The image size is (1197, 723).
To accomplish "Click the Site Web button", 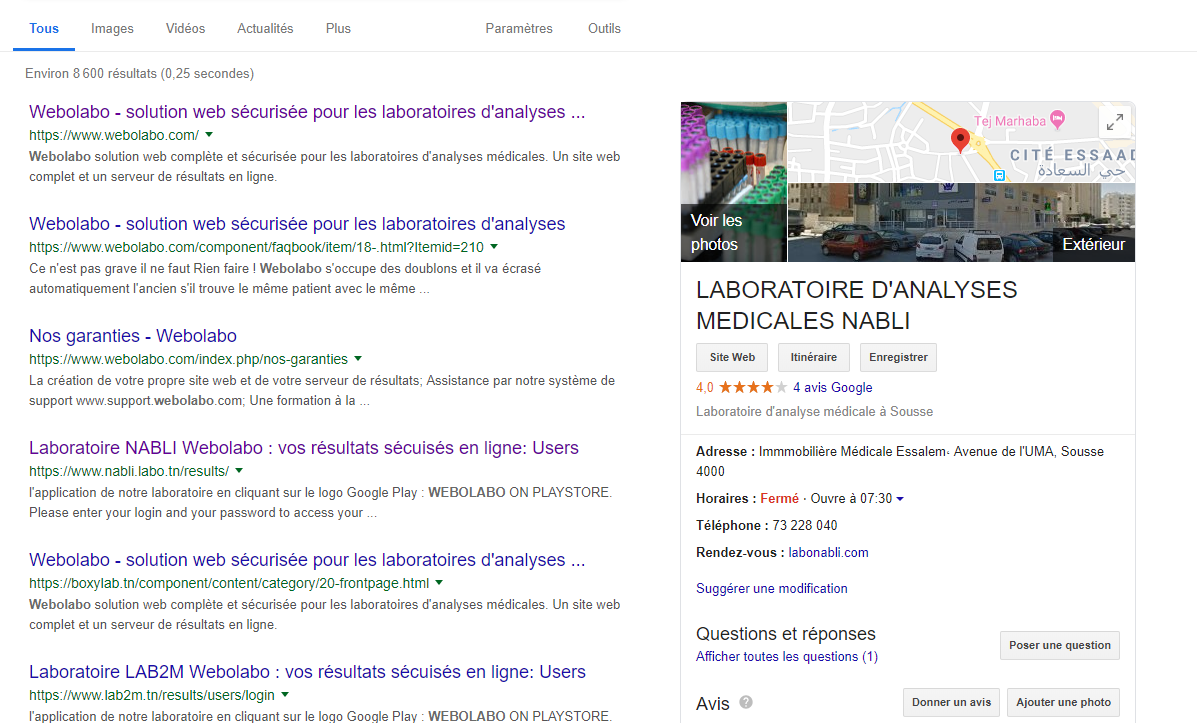I will 732,357.
